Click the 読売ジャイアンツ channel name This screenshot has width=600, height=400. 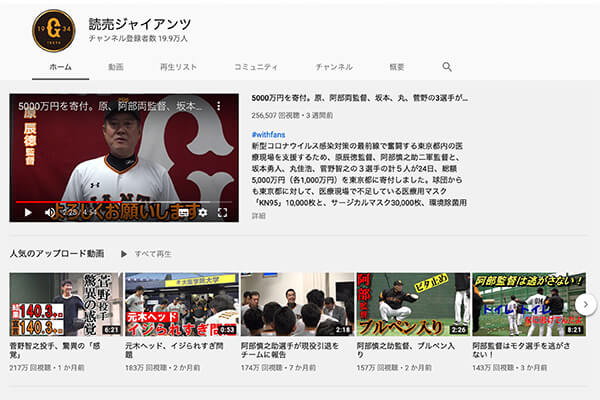(x=140, y=24)
